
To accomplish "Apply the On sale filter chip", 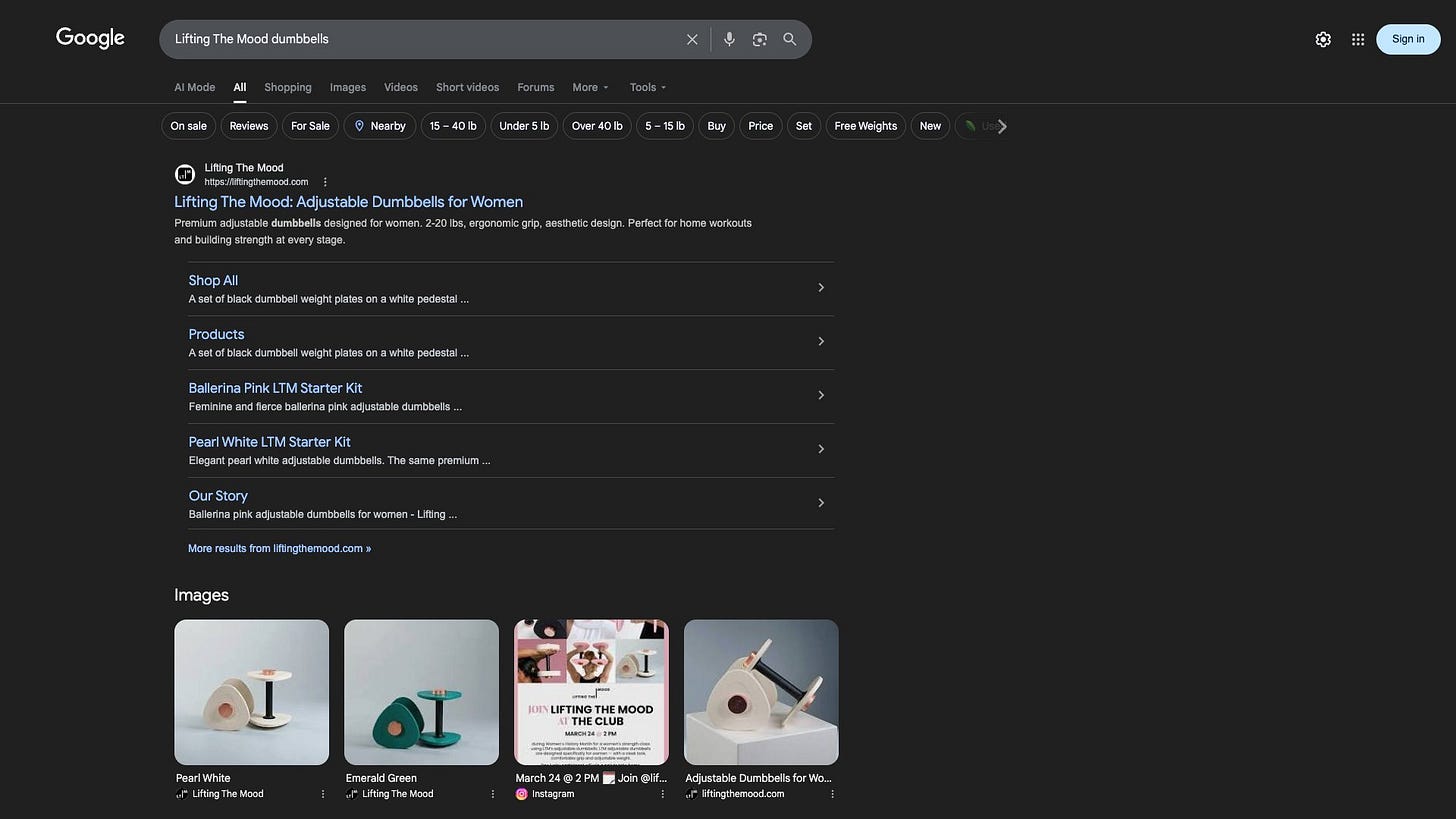I will click(x=188, y=126).
